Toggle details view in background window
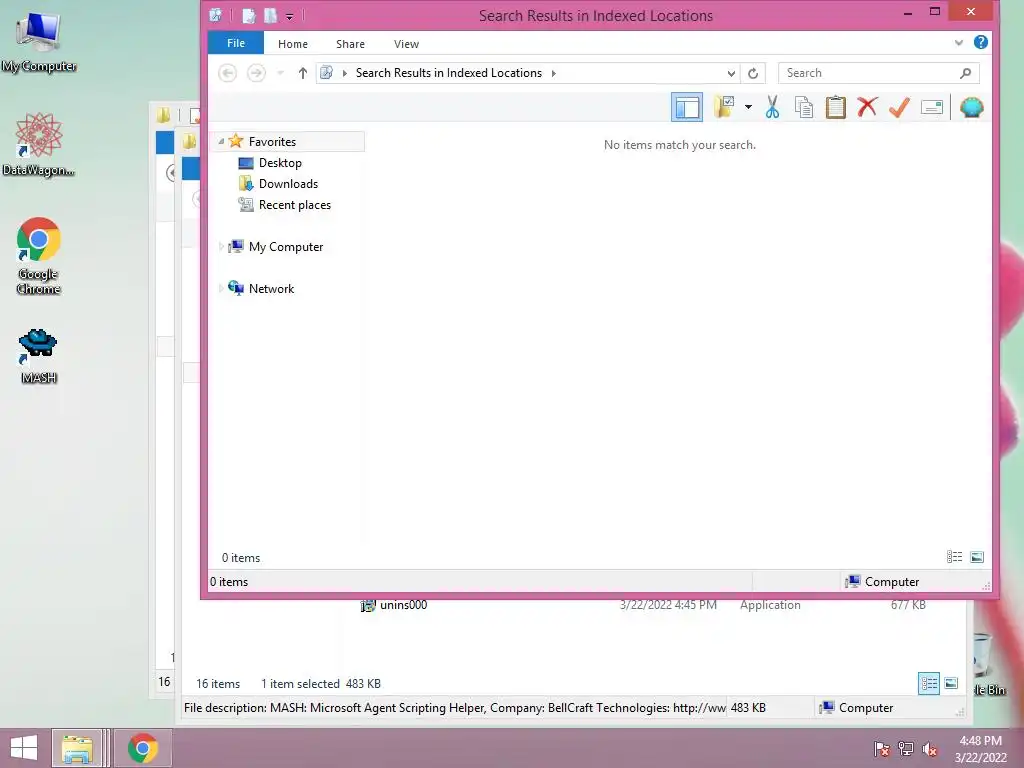Image resolution: width=1024 pixels, height=768 pixels. [x=929, y=684]
